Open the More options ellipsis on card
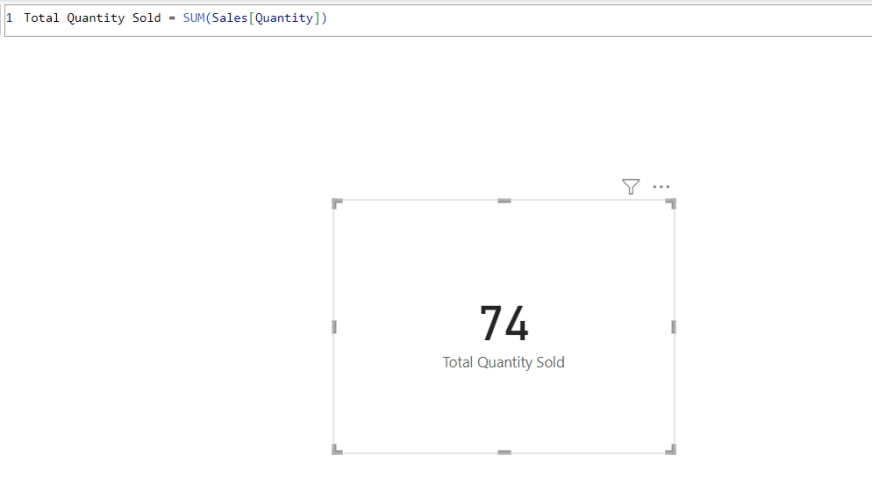872x491 pixels. 661,187
